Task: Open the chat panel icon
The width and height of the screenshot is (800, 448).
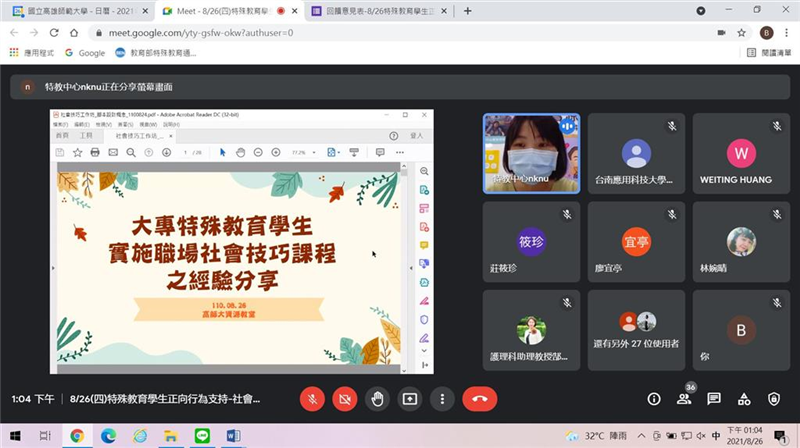Action: [714, 399]
